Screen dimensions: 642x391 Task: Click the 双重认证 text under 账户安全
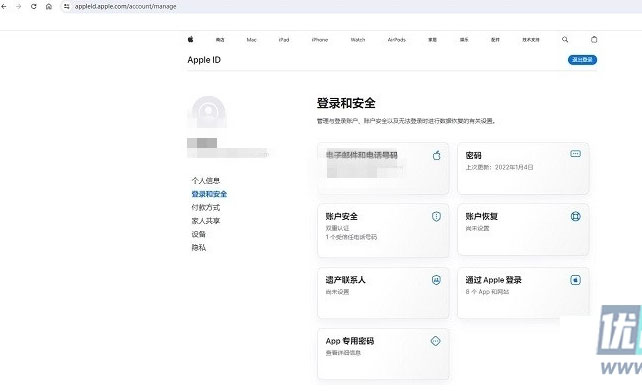tap(337, 228)
